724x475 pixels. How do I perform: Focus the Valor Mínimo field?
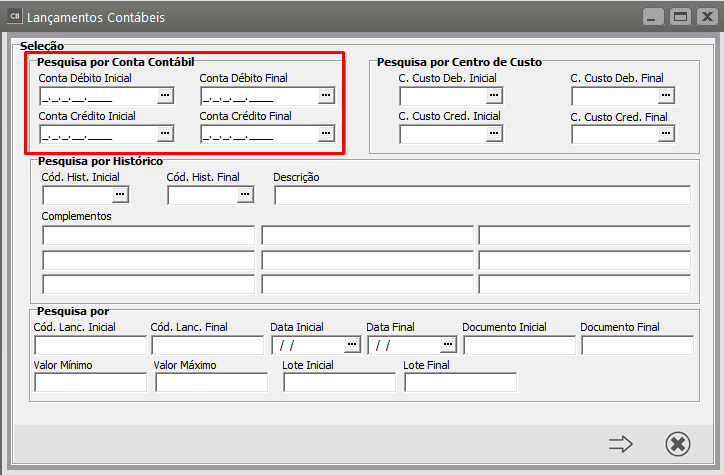pyautogui.click(x=90, y=382)
